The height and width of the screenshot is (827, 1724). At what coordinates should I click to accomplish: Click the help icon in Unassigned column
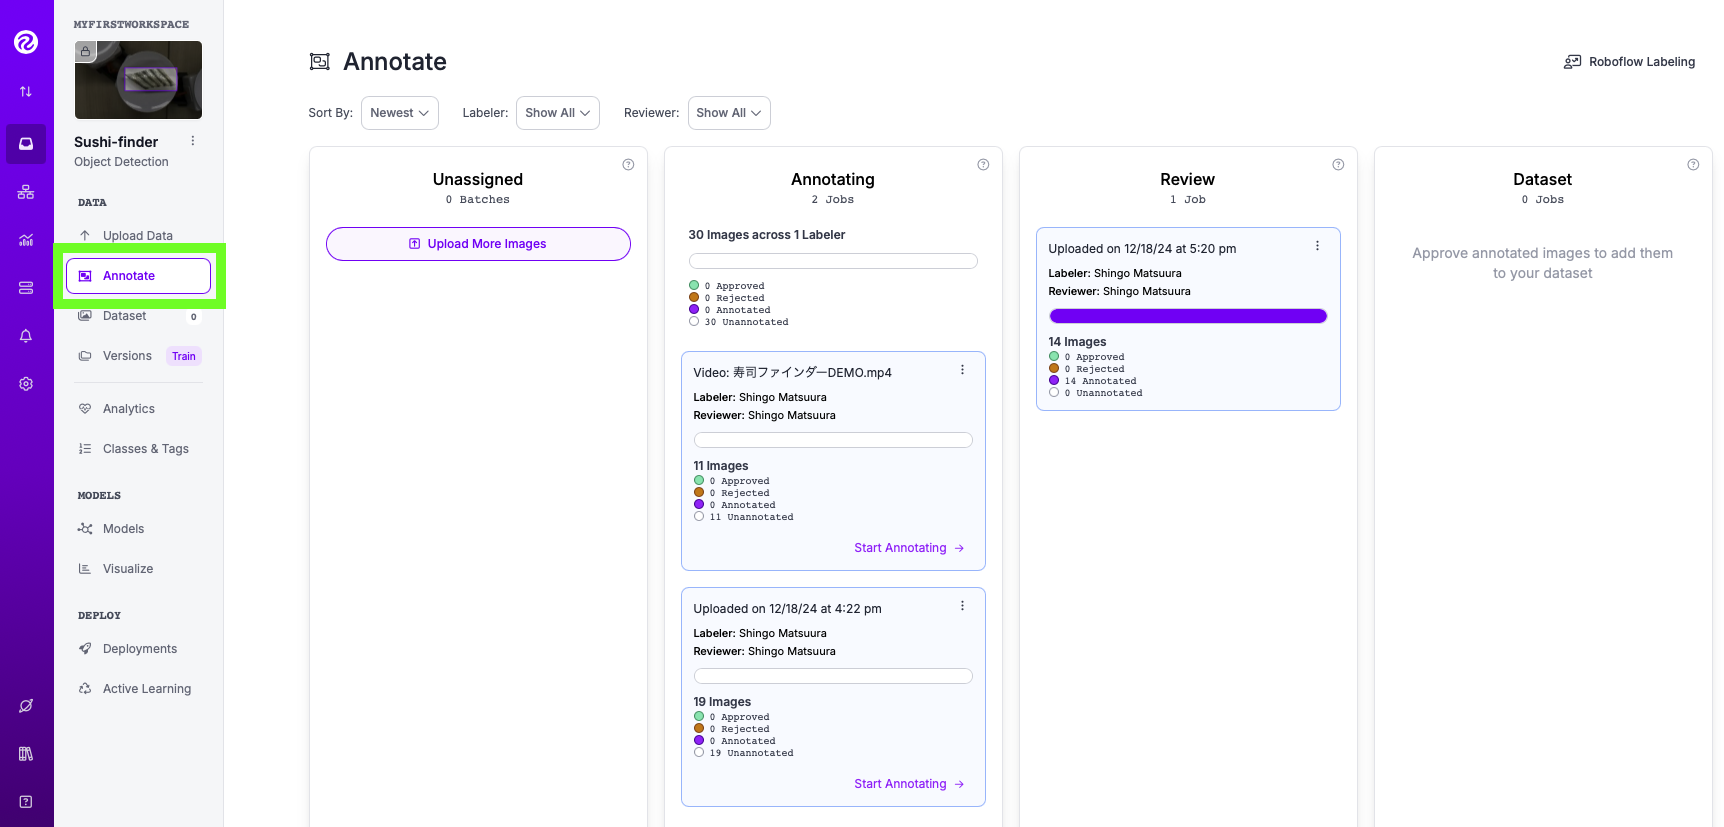628,165
